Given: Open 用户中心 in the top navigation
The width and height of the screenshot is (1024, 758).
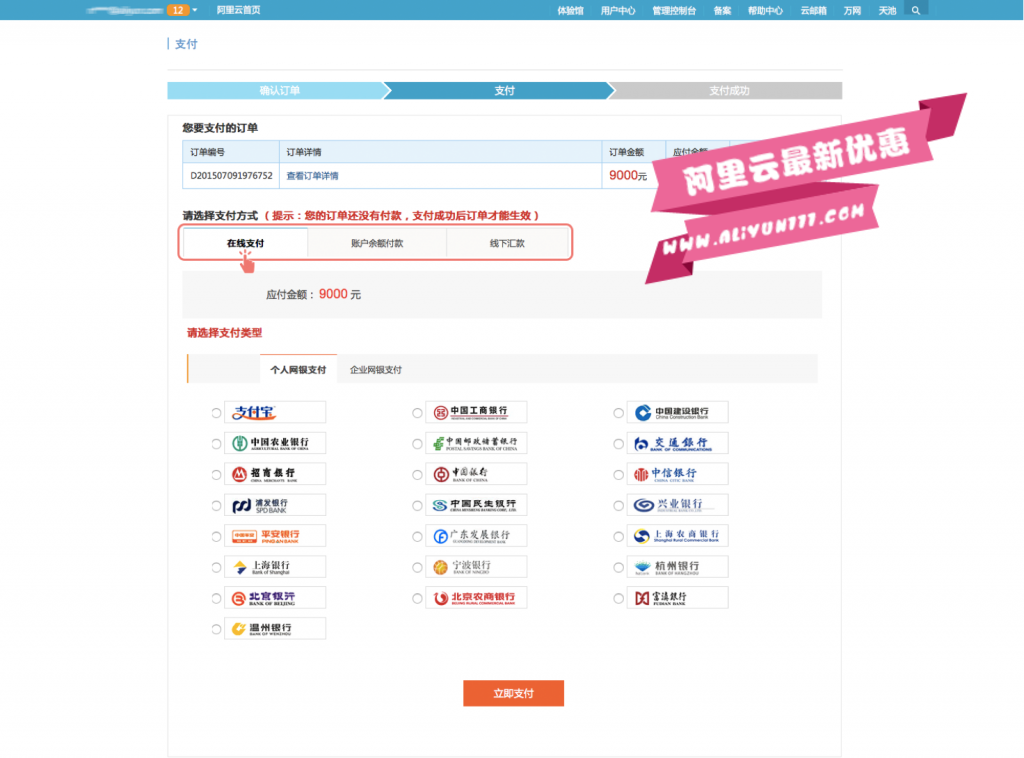Looking at the screenshot, I should click(618, 10).
